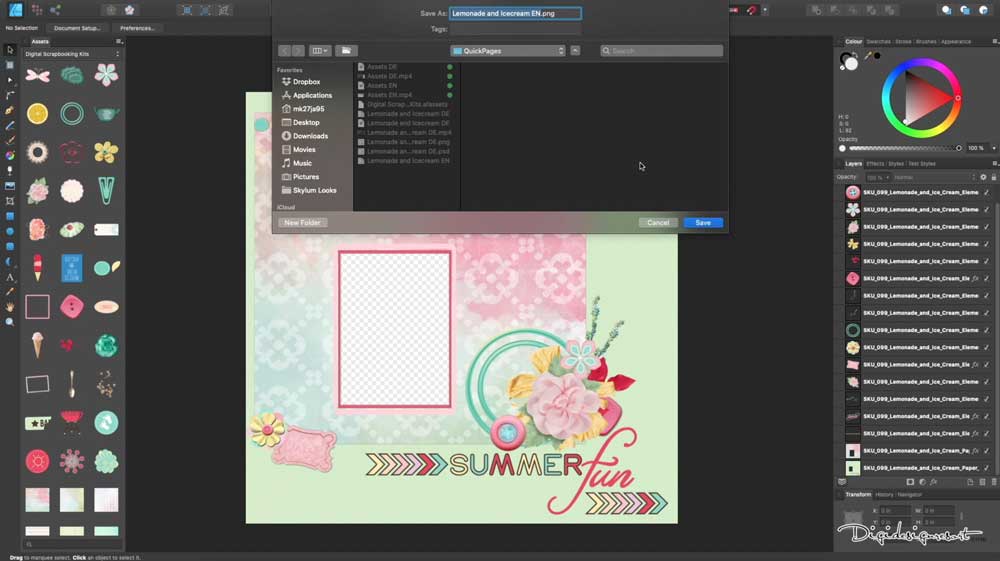Select the Node tool

[x=10, y=80]
